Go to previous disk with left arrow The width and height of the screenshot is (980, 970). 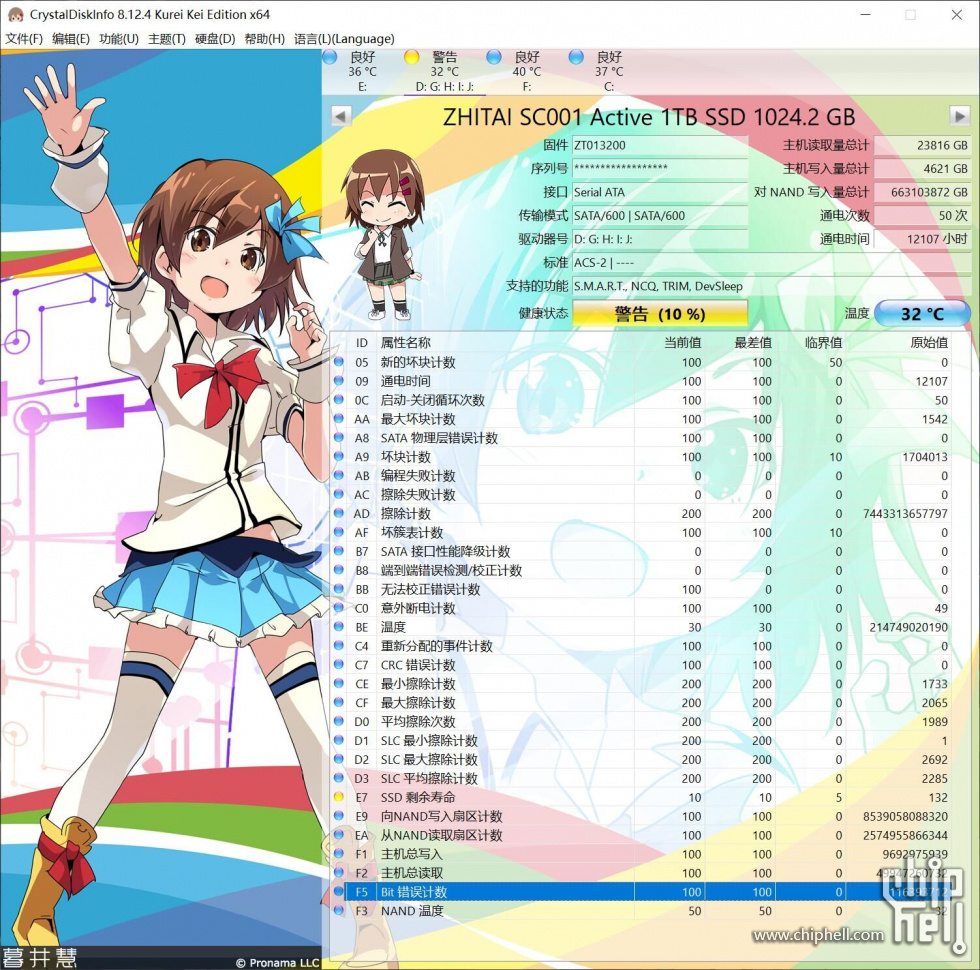(341, 116)
